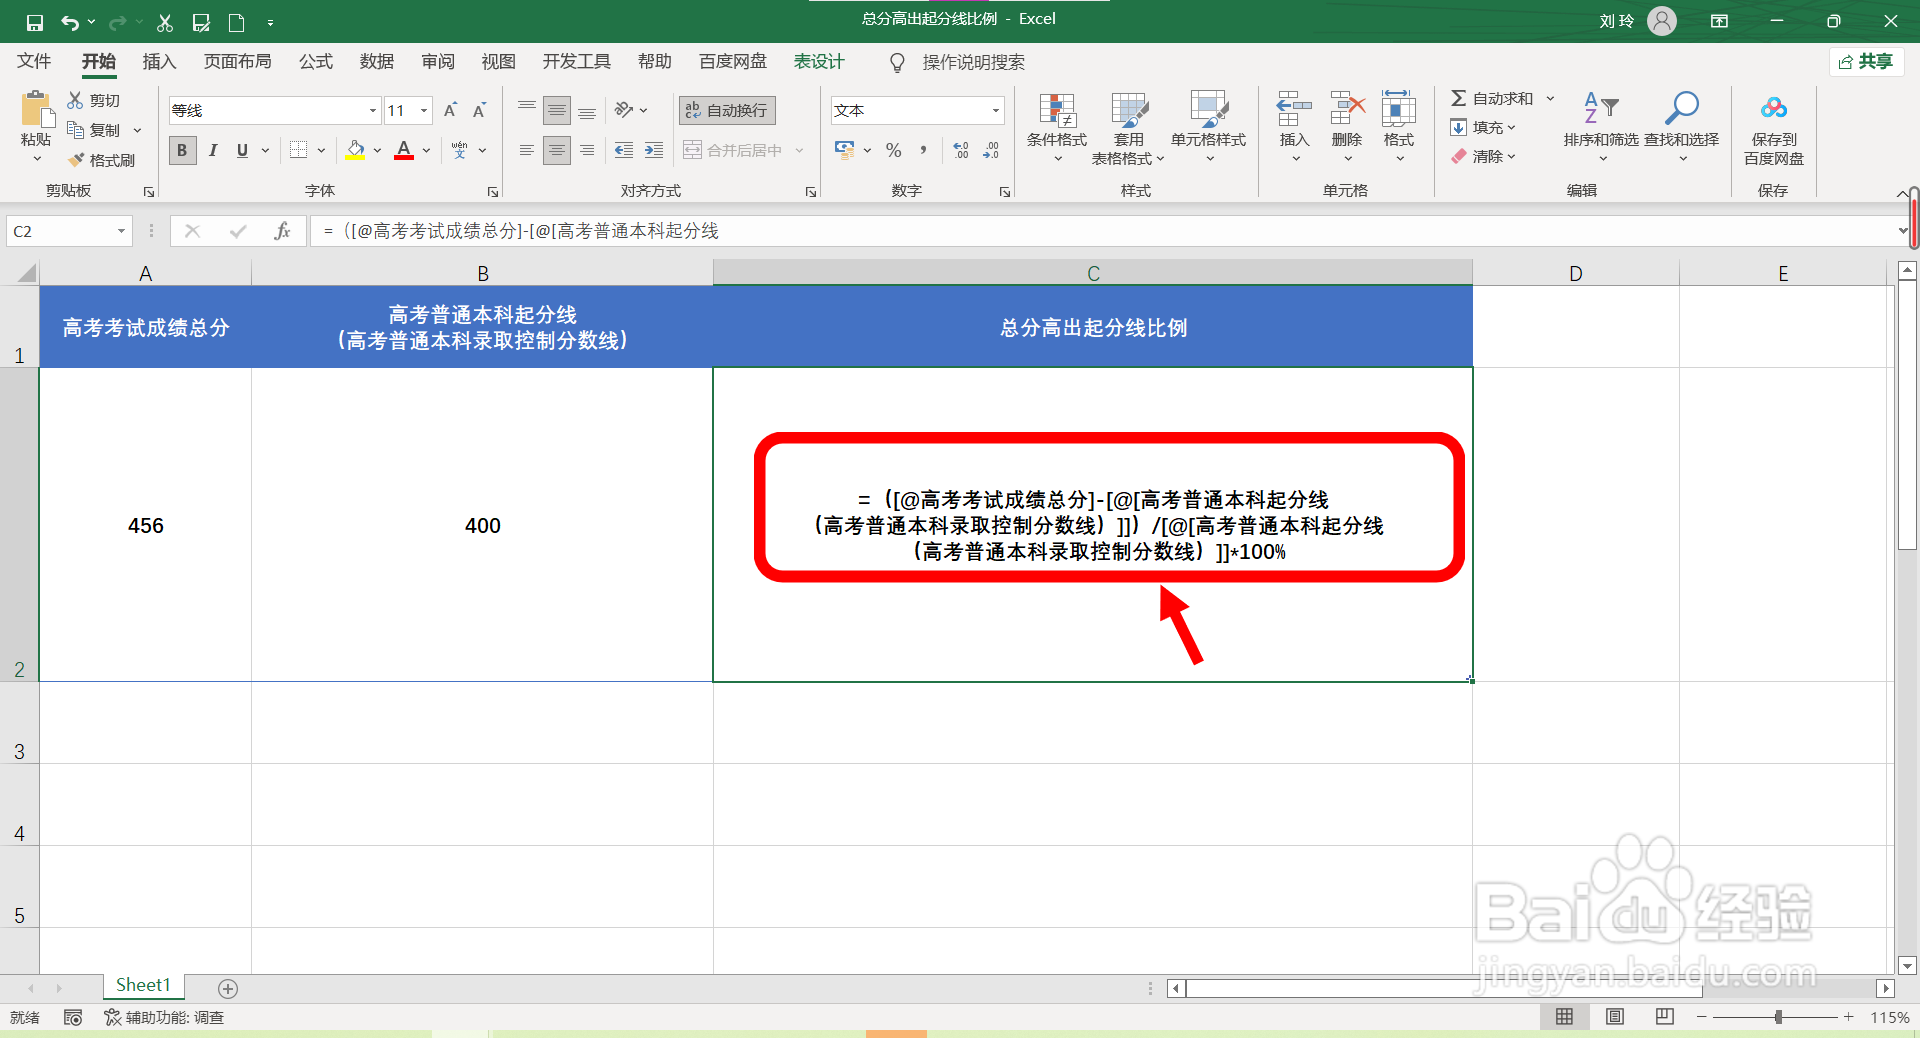Click the increase decimal icon
1920x1038 pixels.
tap(961, 150)
